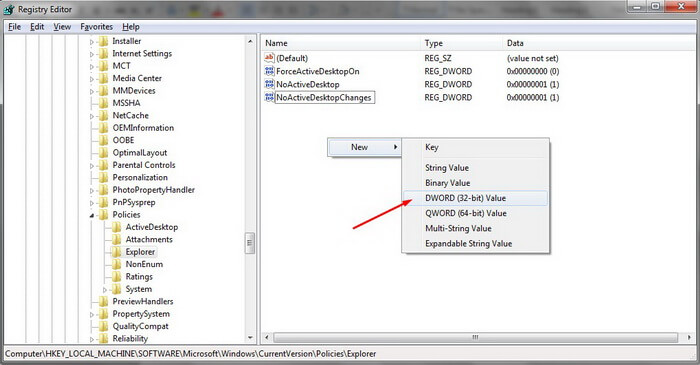
Task: Collapse the Policies tree node
Action: [x=92, y=216]
